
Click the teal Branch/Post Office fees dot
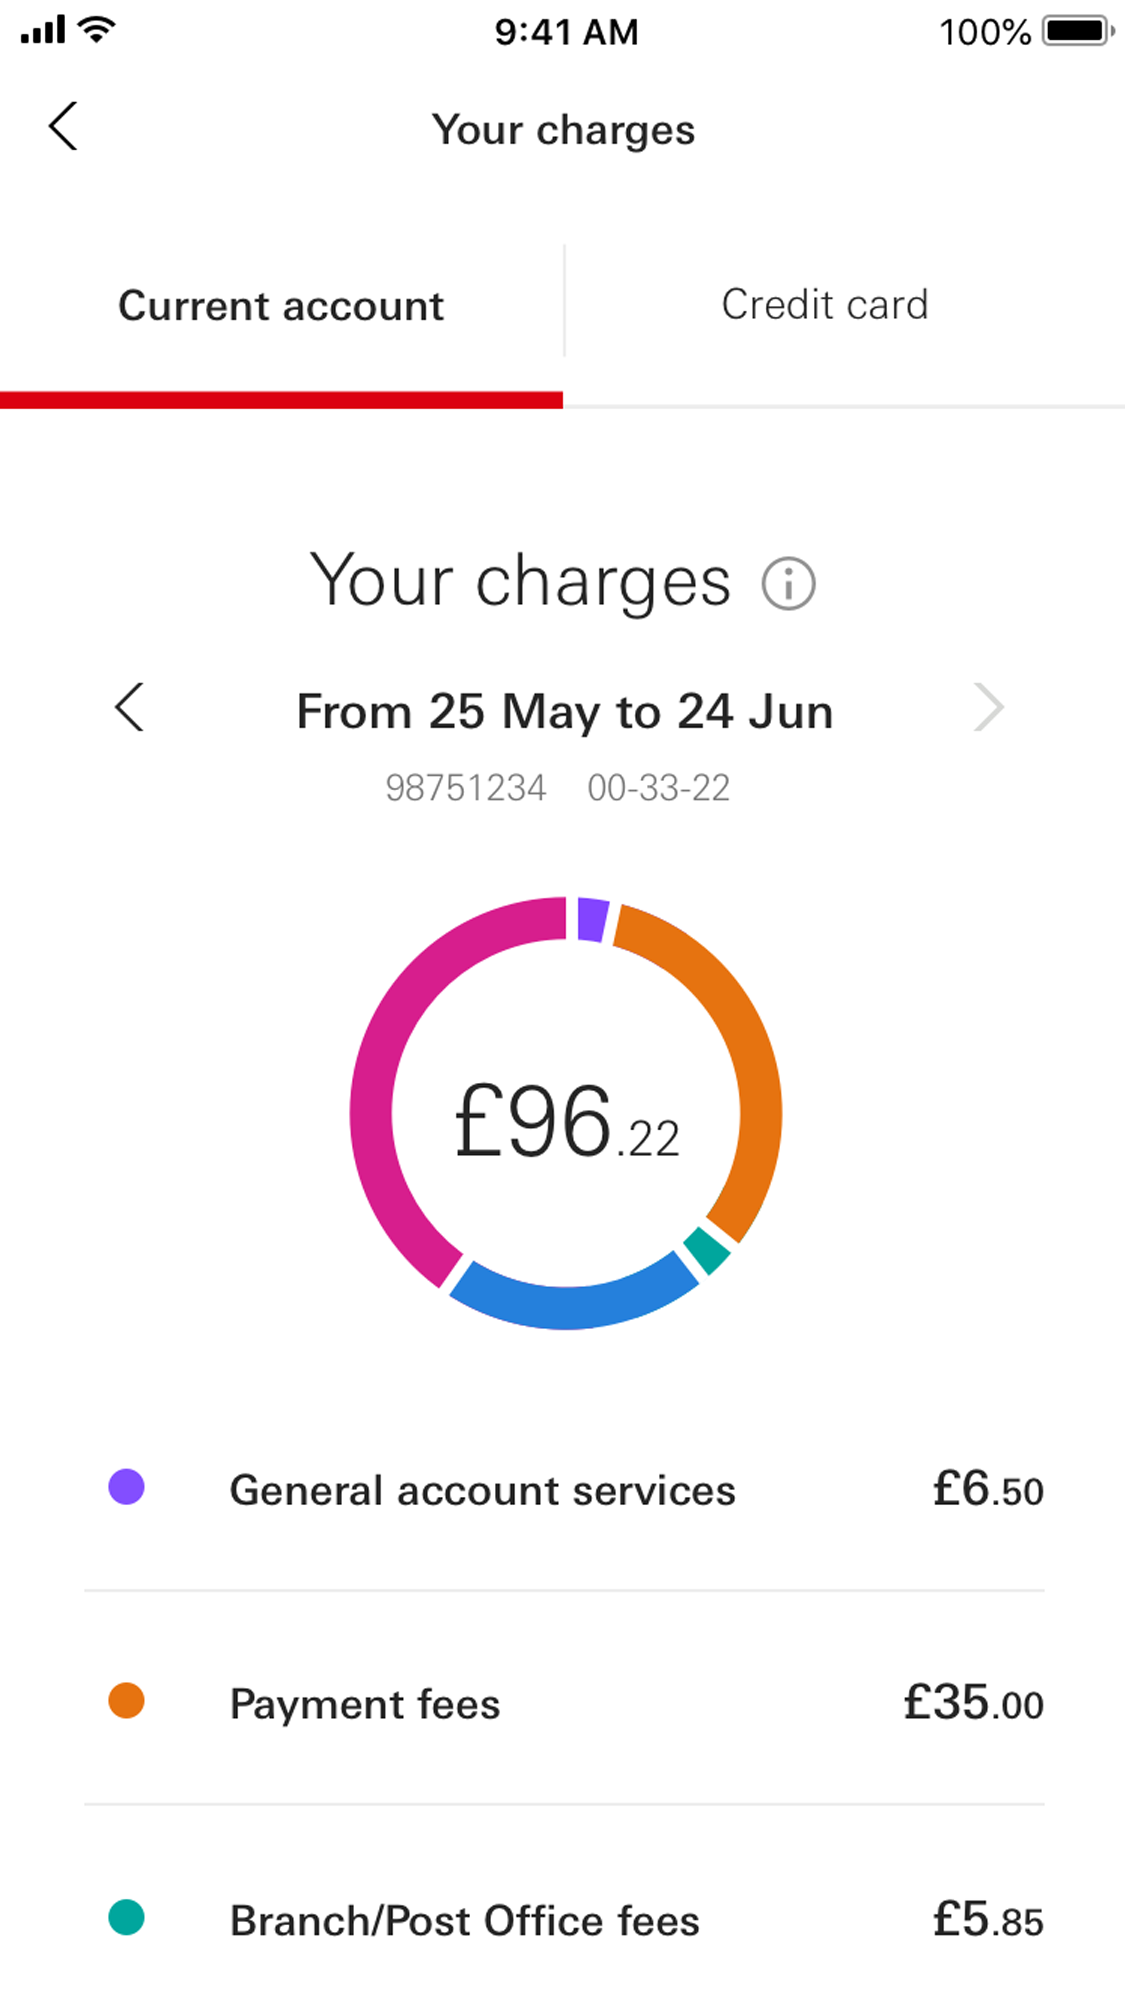[127, 1917]
